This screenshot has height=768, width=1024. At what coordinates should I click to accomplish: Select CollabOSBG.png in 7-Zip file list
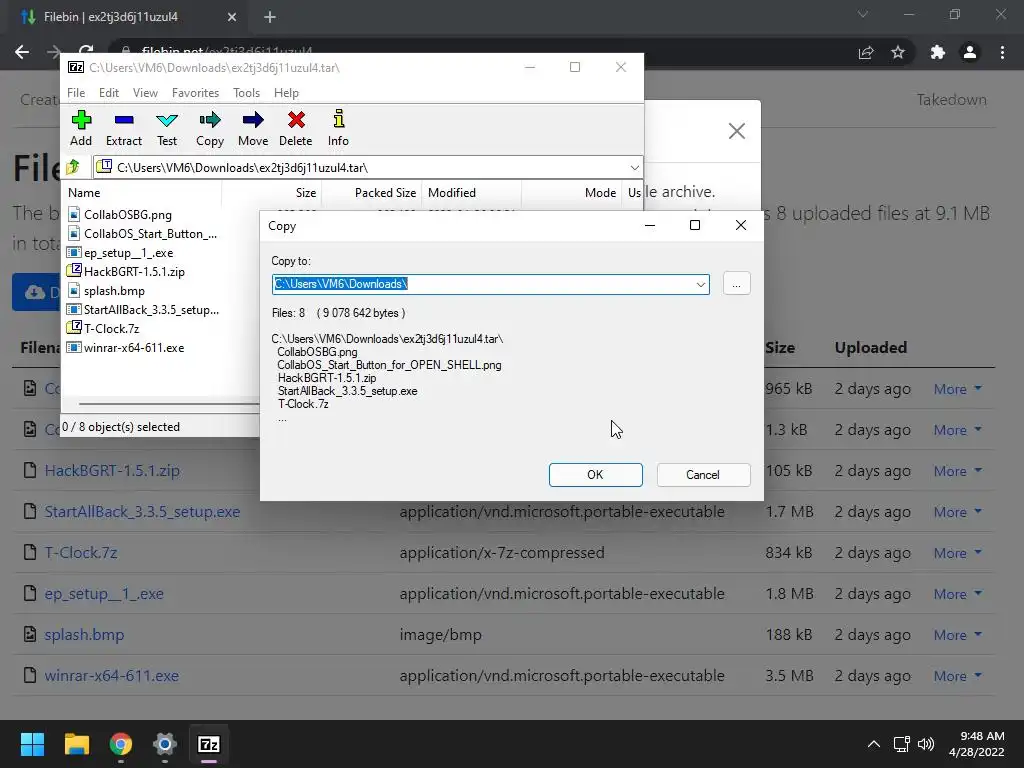(127, 215)
